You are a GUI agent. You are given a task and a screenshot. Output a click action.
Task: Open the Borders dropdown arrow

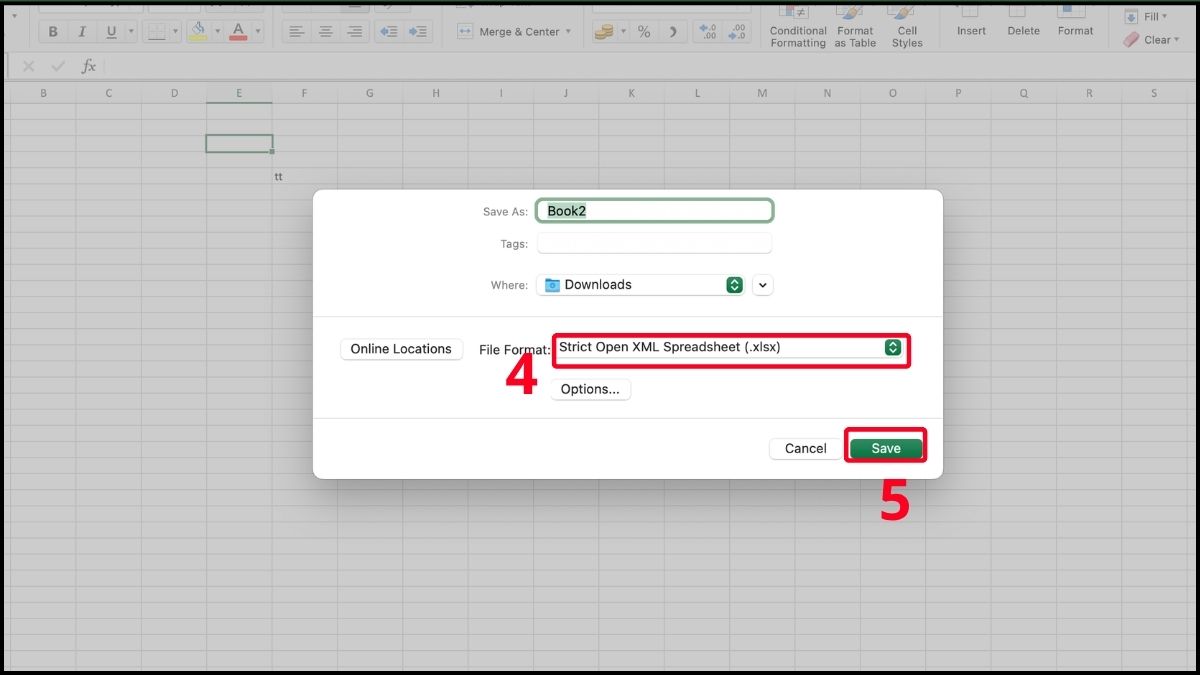176,32
